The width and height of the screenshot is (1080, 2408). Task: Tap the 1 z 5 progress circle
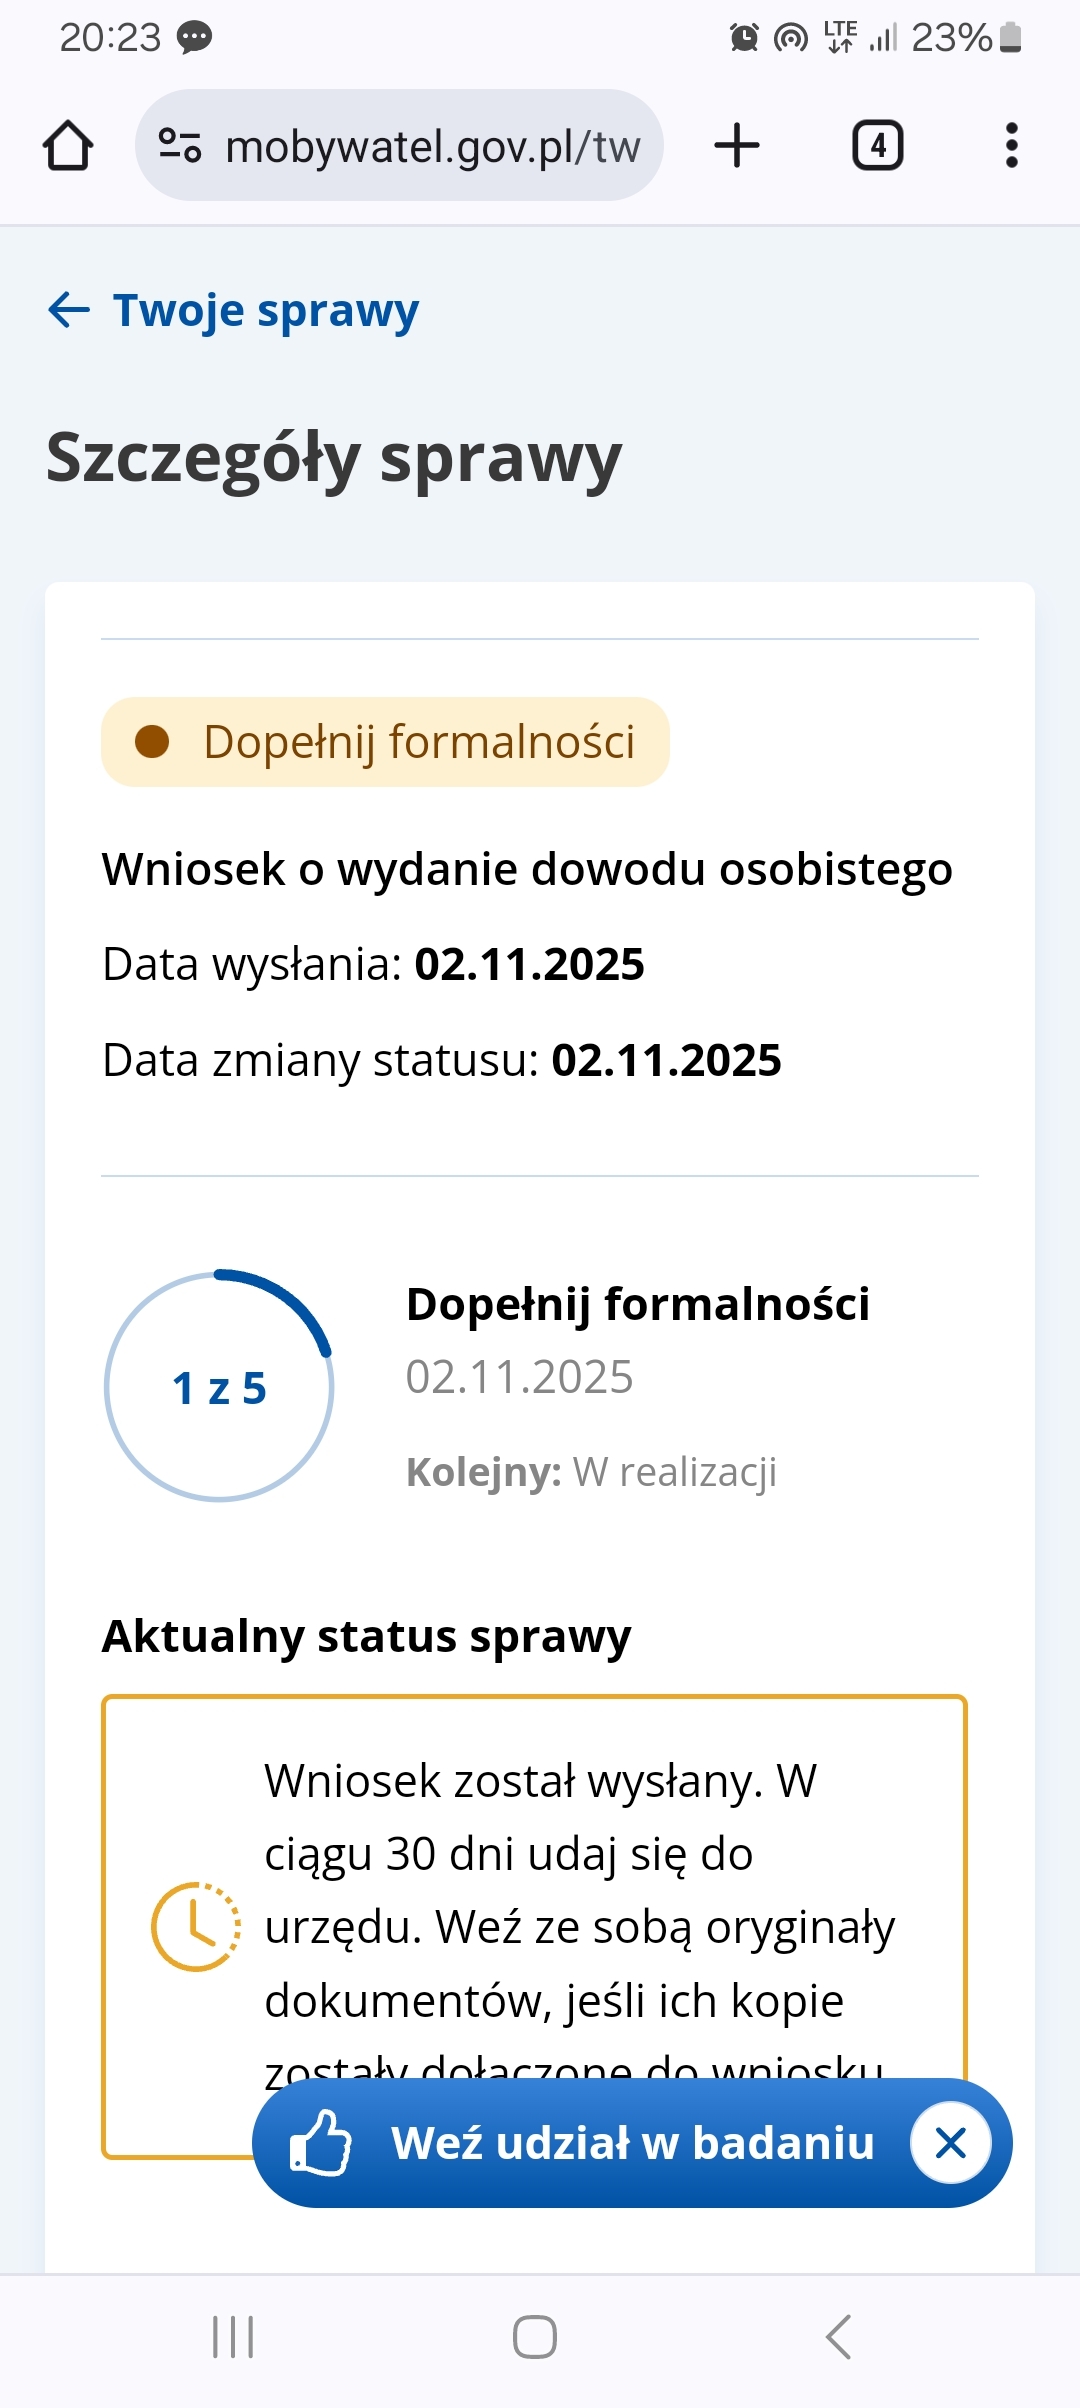tap(219, 1387)
